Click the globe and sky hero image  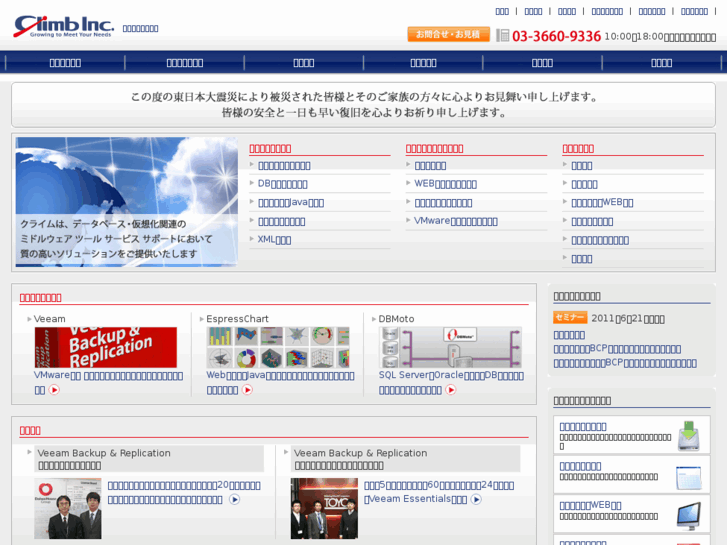127,202
